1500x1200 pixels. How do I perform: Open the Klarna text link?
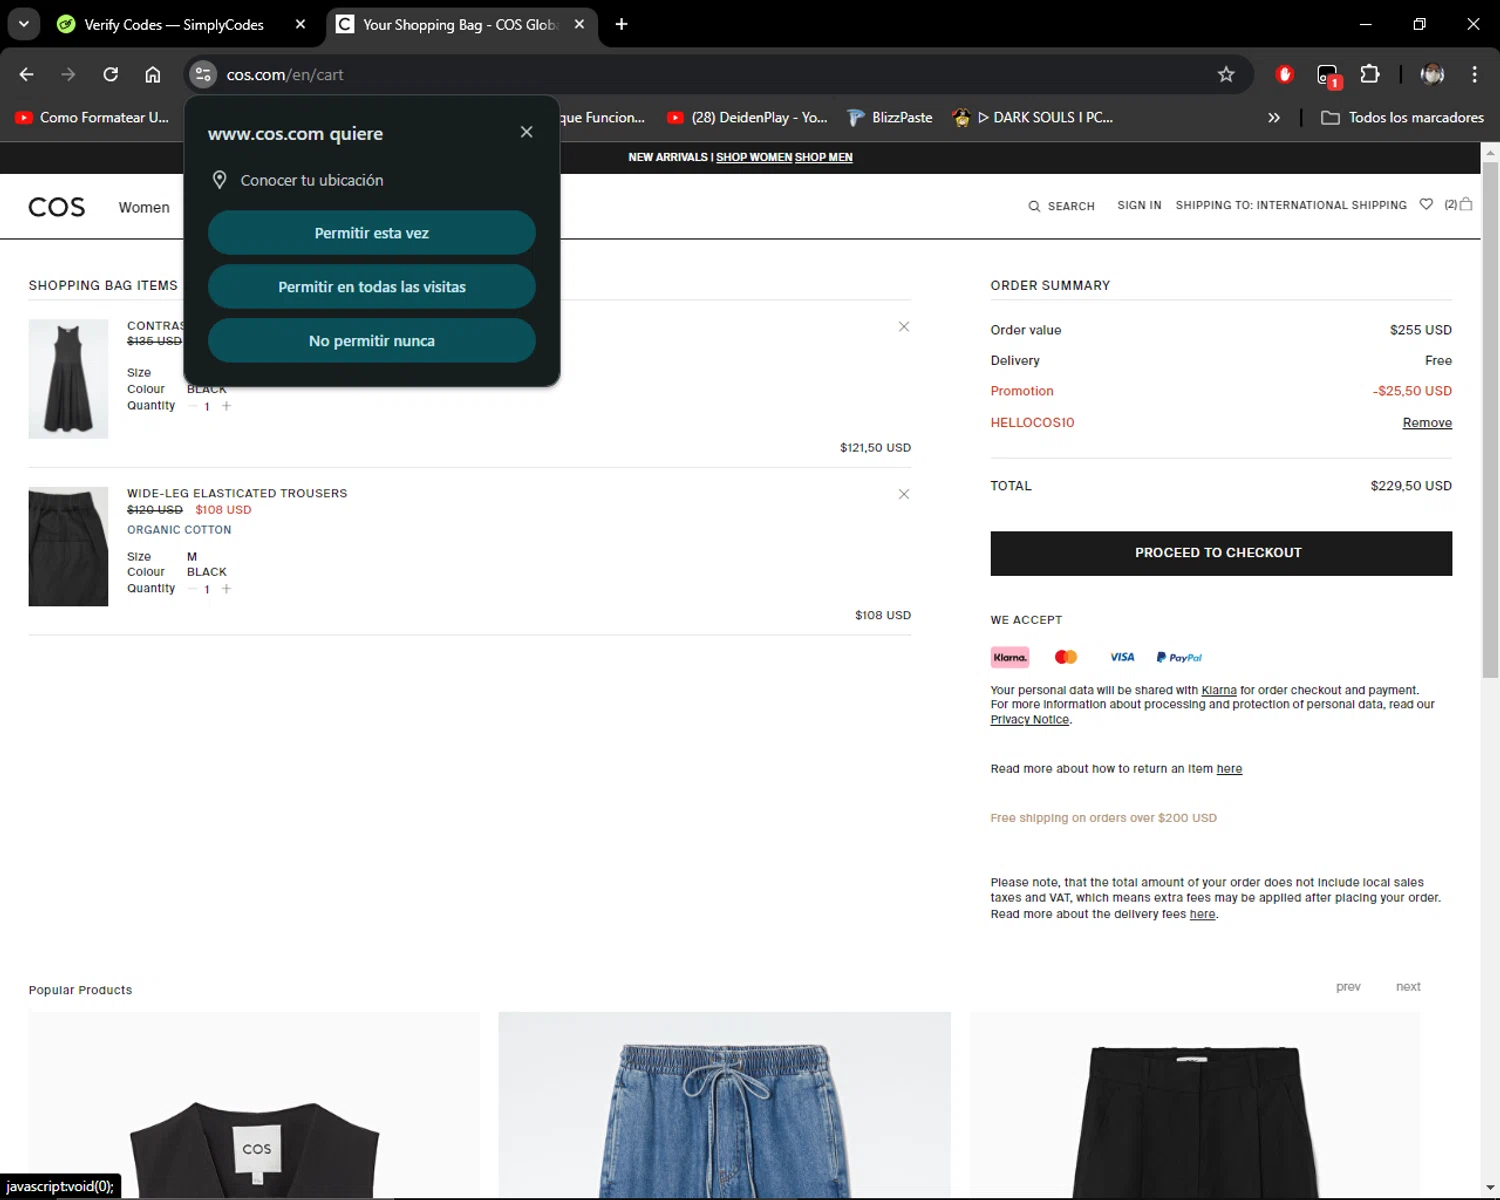(1219, 690)
